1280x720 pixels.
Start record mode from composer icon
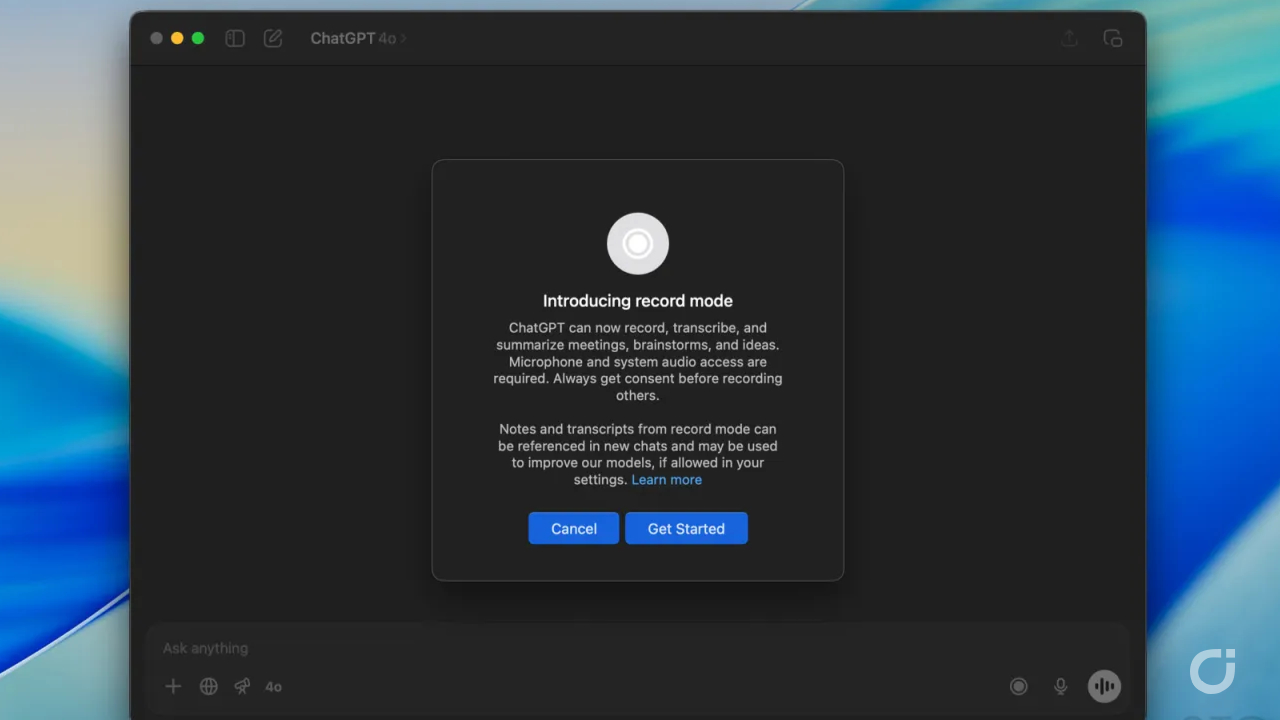(1019, 686)
